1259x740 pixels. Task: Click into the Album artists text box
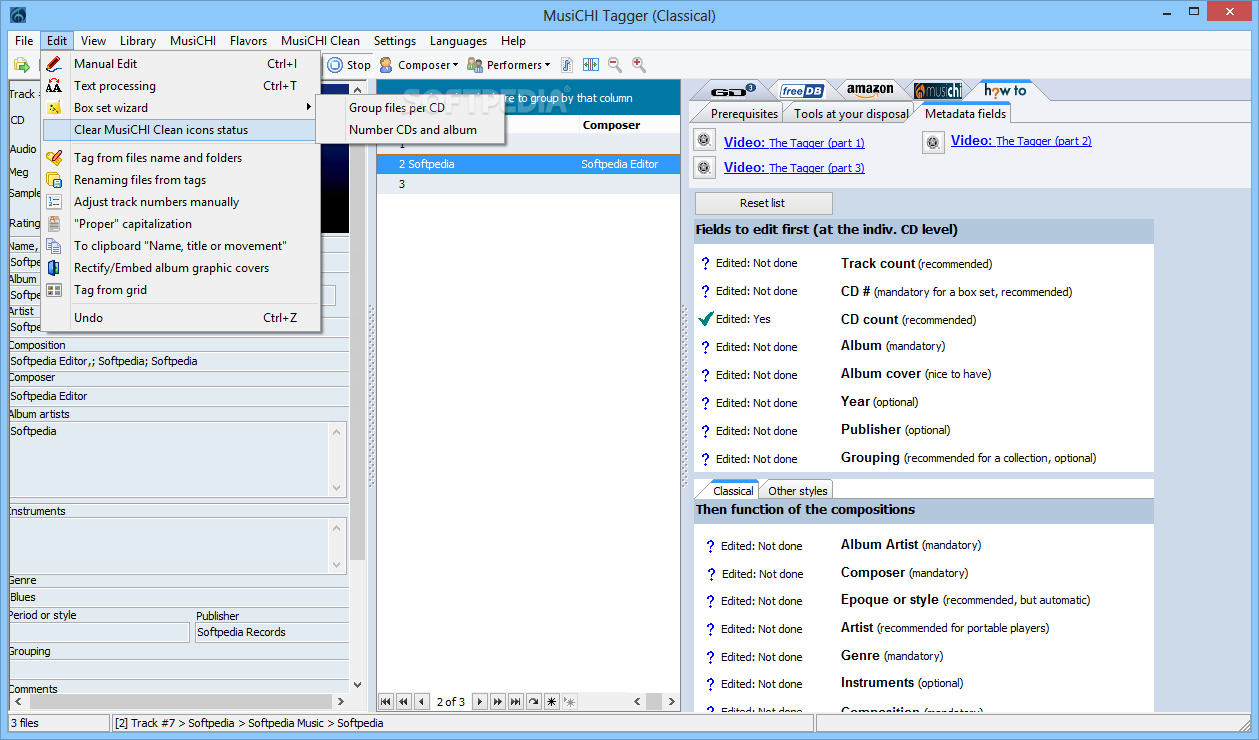[168, 460]
